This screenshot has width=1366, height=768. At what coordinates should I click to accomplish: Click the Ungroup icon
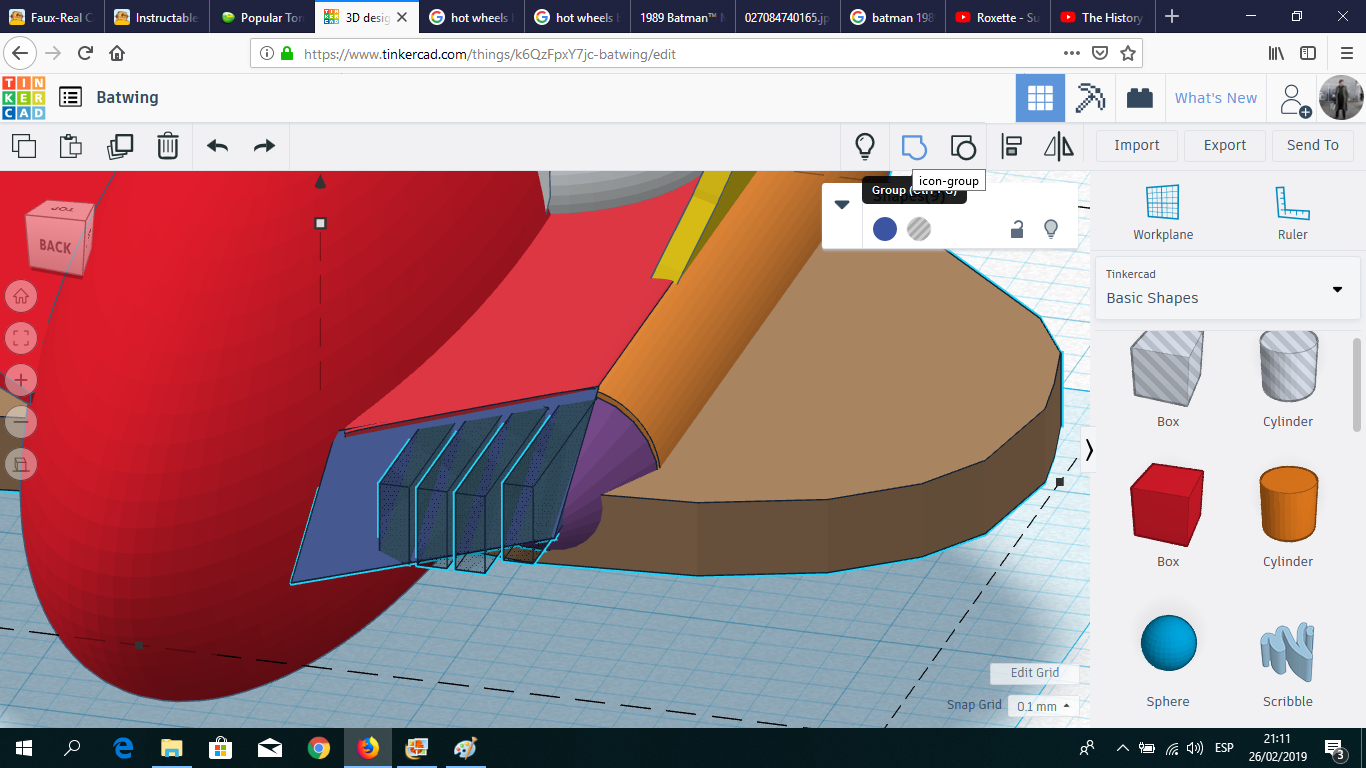[x=962, y=145]
